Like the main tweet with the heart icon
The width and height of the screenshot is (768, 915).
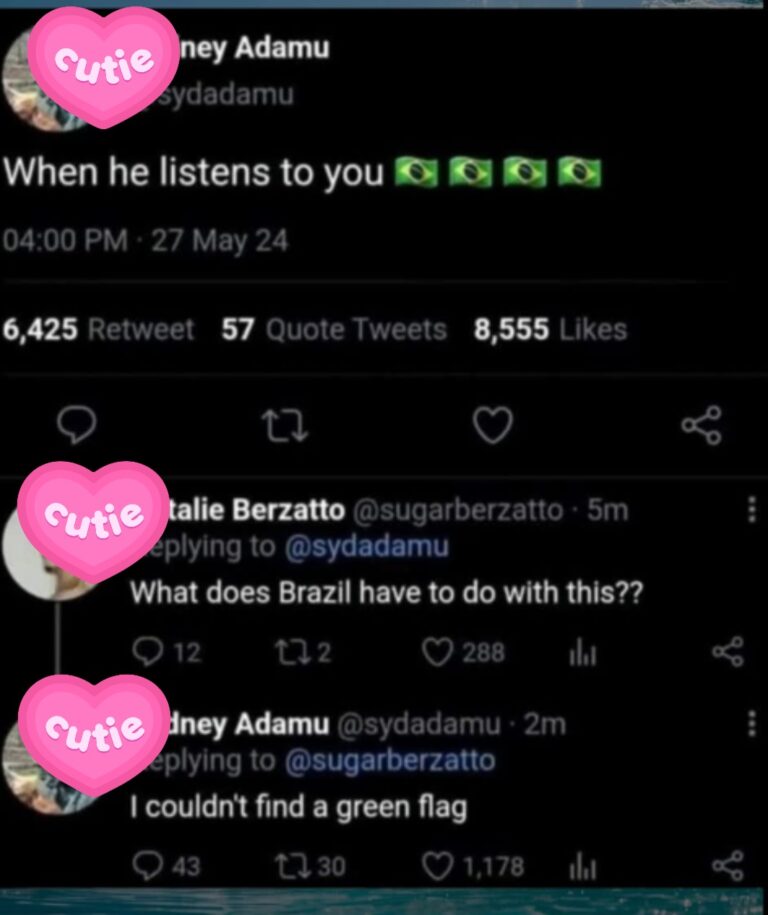[492, 427]
